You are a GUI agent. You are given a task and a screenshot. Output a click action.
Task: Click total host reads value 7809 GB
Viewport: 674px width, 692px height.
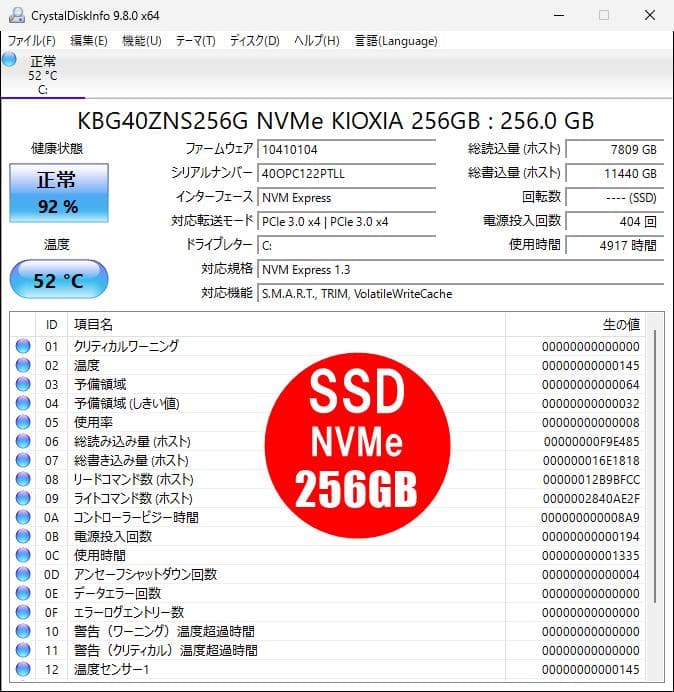615,149
